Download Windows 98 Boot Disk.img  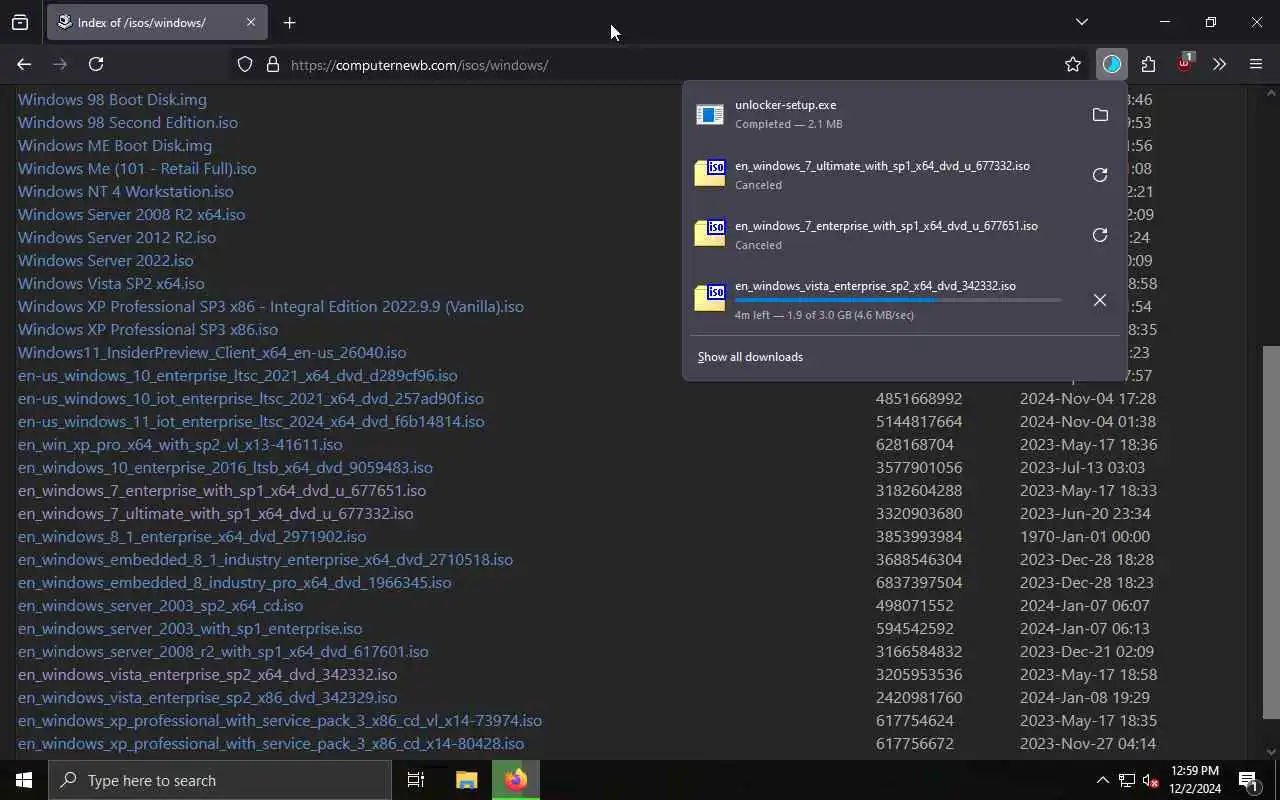click(112, 100)
